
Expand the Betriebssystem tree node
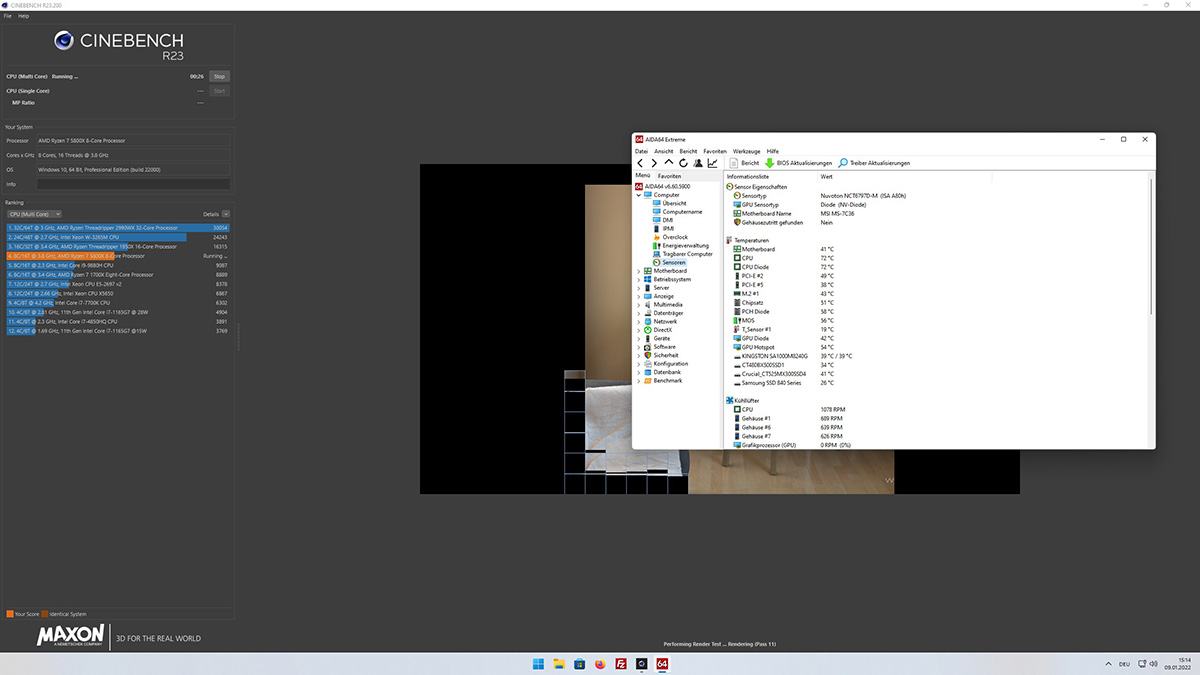pos(639,279)
